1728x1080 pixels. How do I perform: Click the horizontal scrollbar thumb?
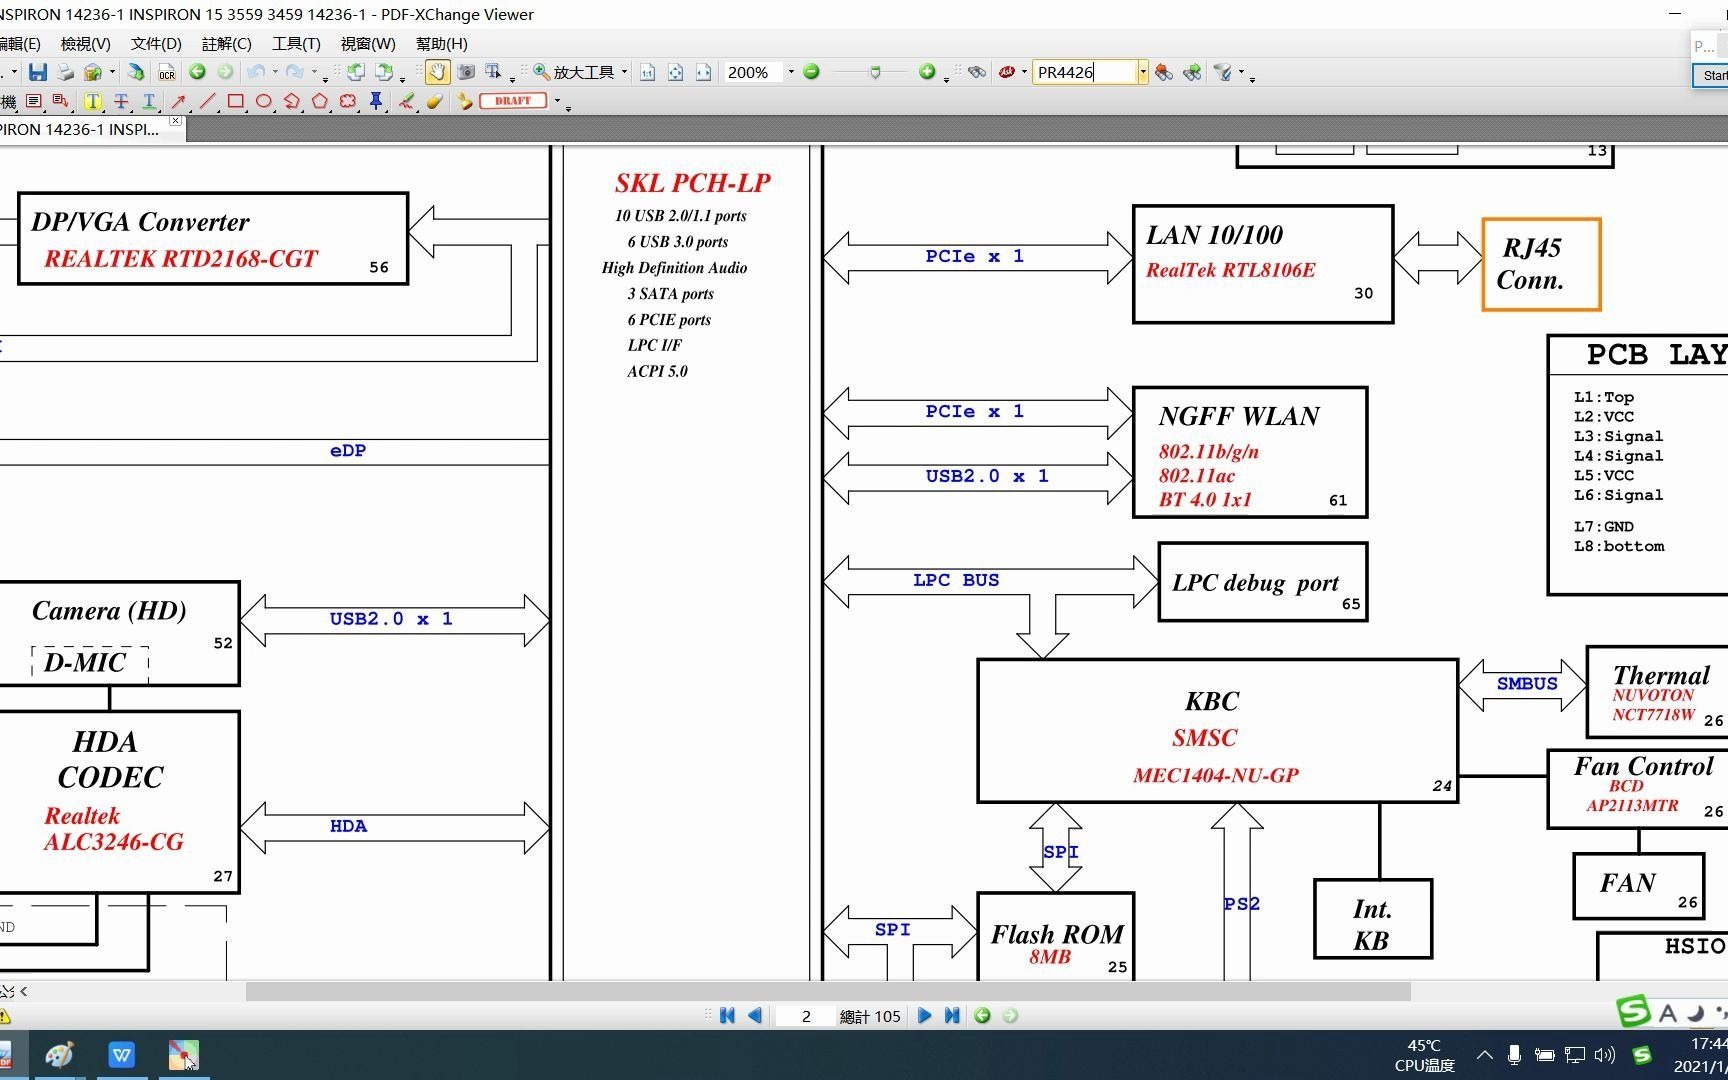click(x=828, y=991)
